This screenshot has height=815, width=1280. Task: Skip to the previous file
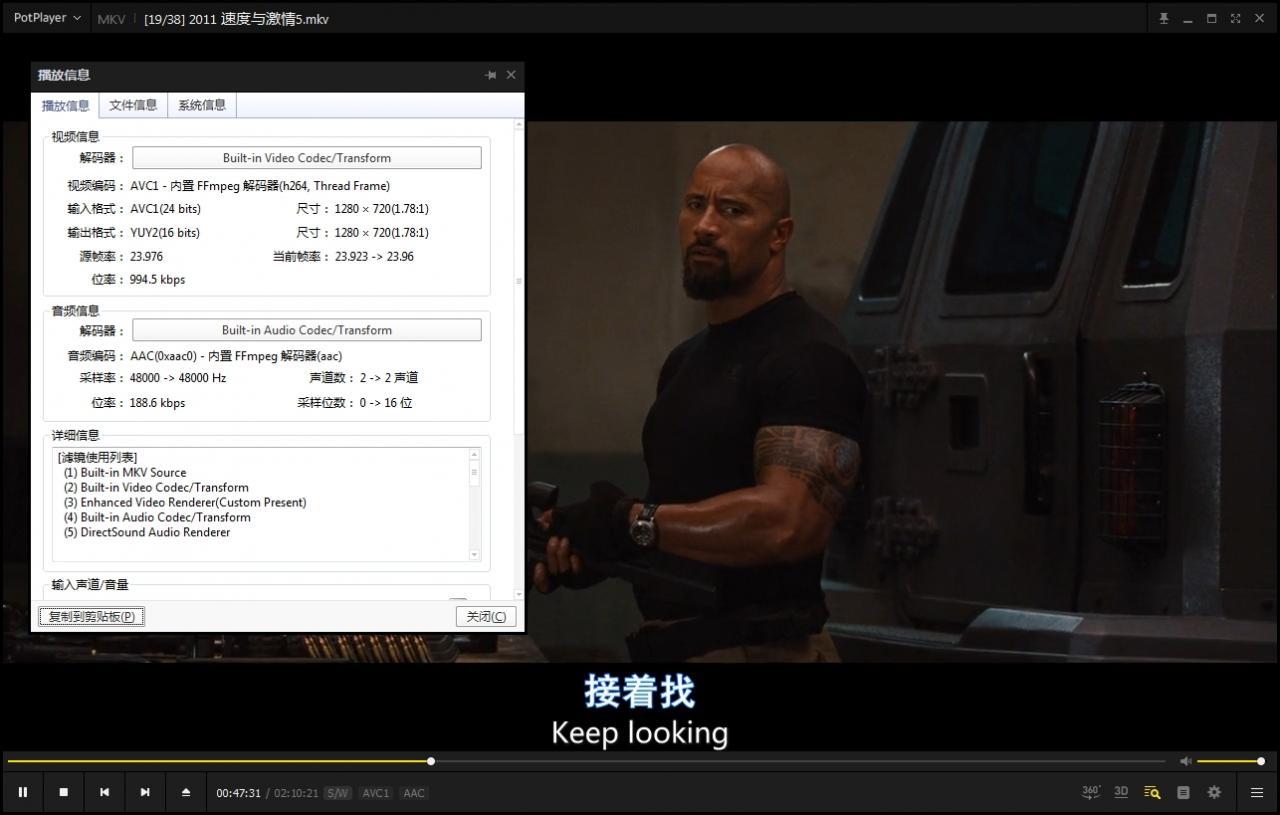pyautogui.click(x=104, y=793)
